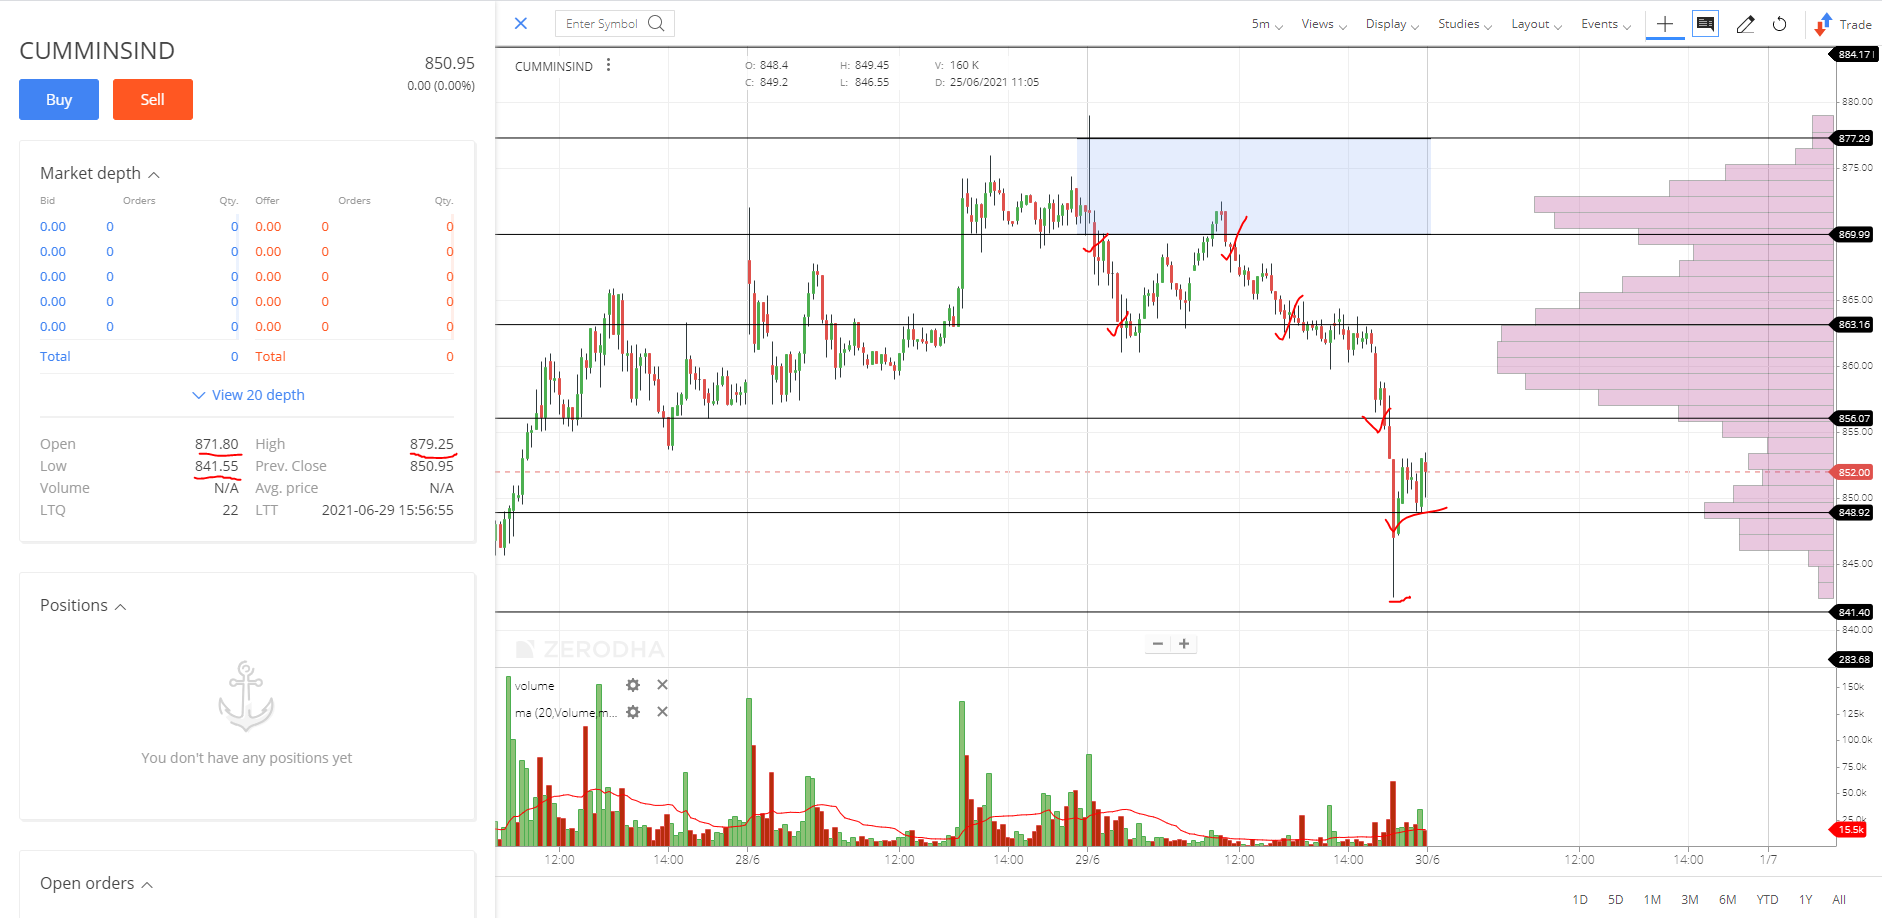1882x918 pixels.
Task: Click the zoom out minus button
Action: pyautogui.click(x=1158, y=644)
